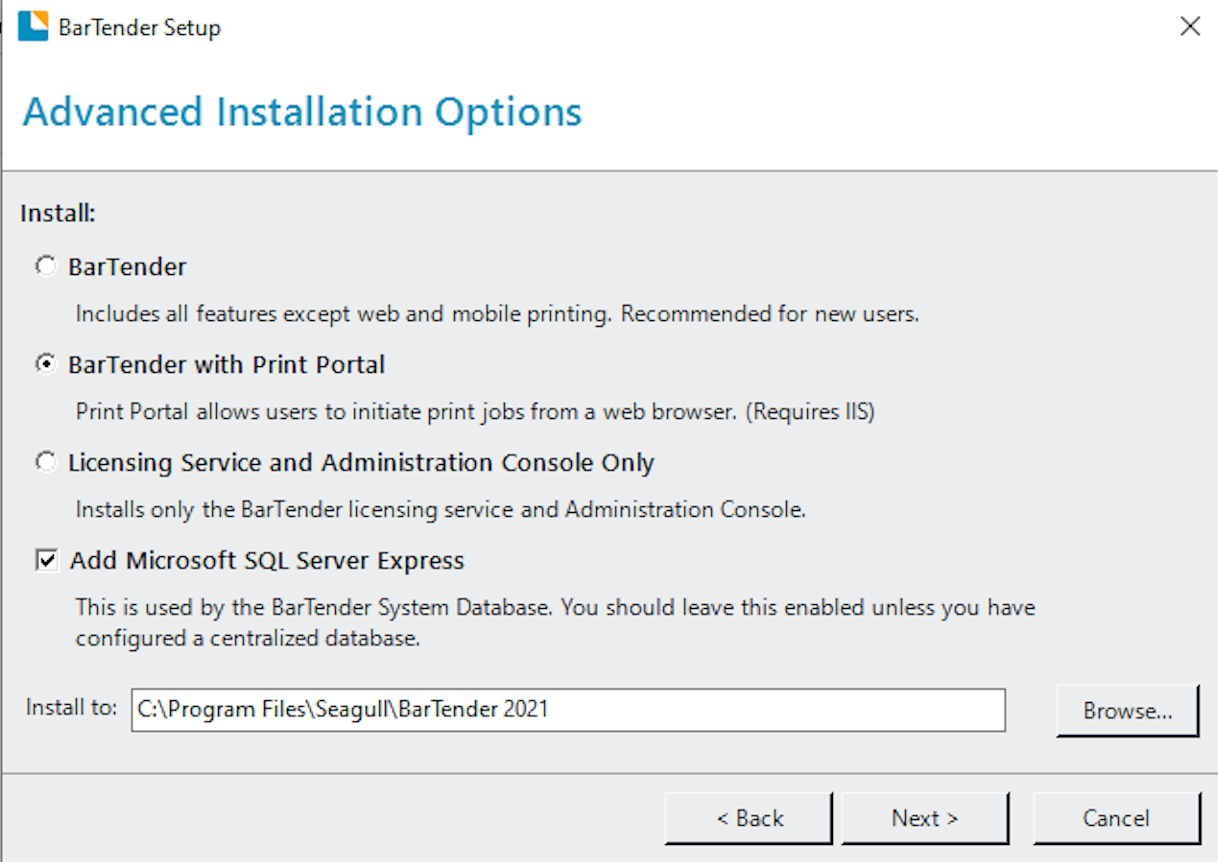Cancel the installation
Viewport: 1218px width, 862px height.
(x=1116, y=818)
